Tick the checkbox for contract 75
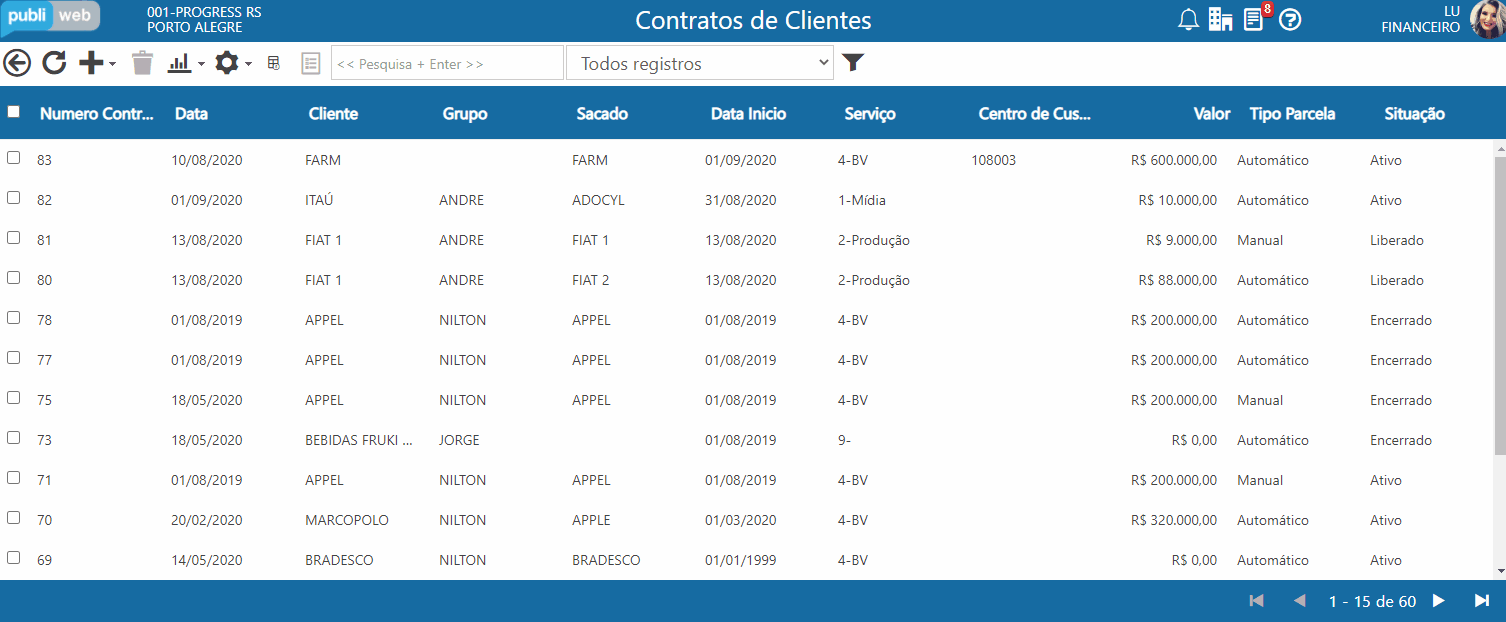The height and width of the screenshot is (622, 1506). tap(13, 398)
